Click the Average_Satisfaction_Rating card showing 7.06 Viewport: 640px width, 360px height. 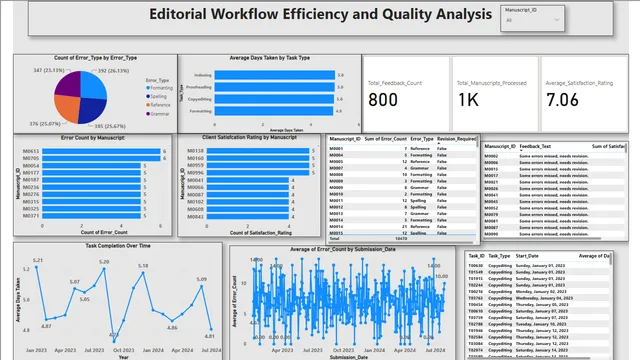[584, 94]
